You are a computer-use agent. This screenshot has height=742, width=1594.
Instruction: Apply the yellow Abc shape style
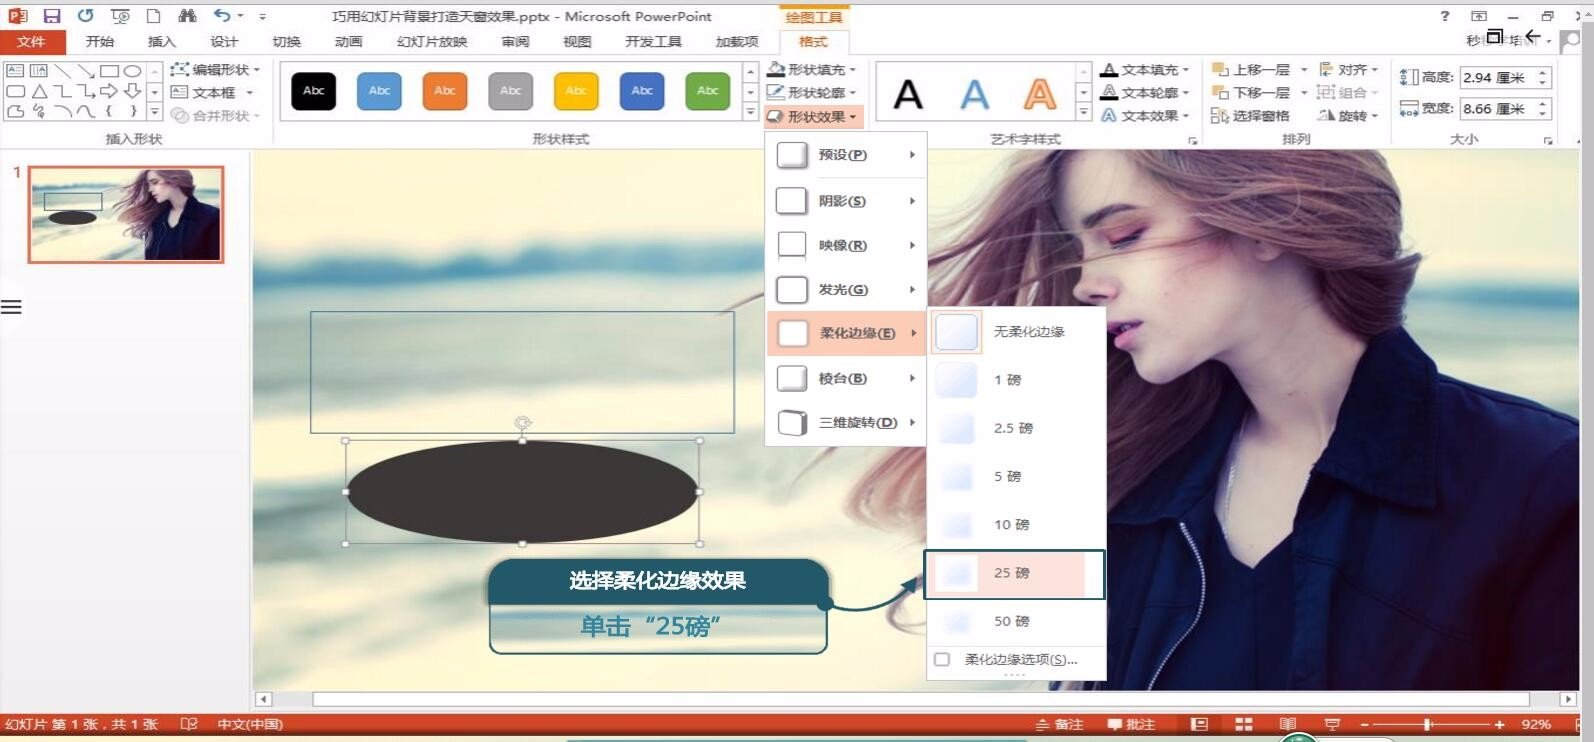click(x=576, y=91)
